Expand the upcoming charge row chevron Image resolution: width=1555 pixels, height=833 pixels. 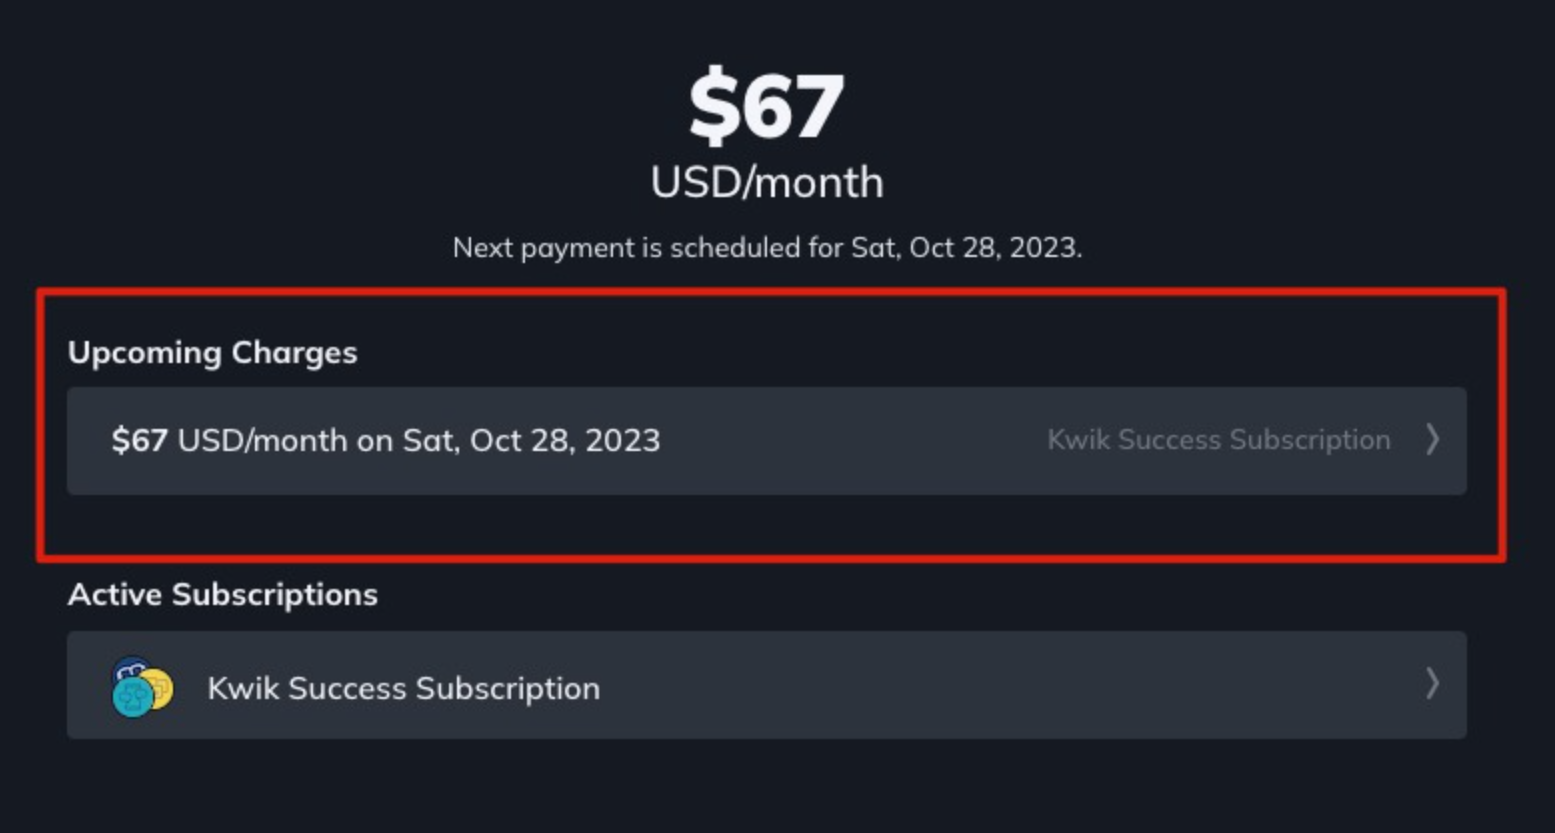(x=1432, y=439)
